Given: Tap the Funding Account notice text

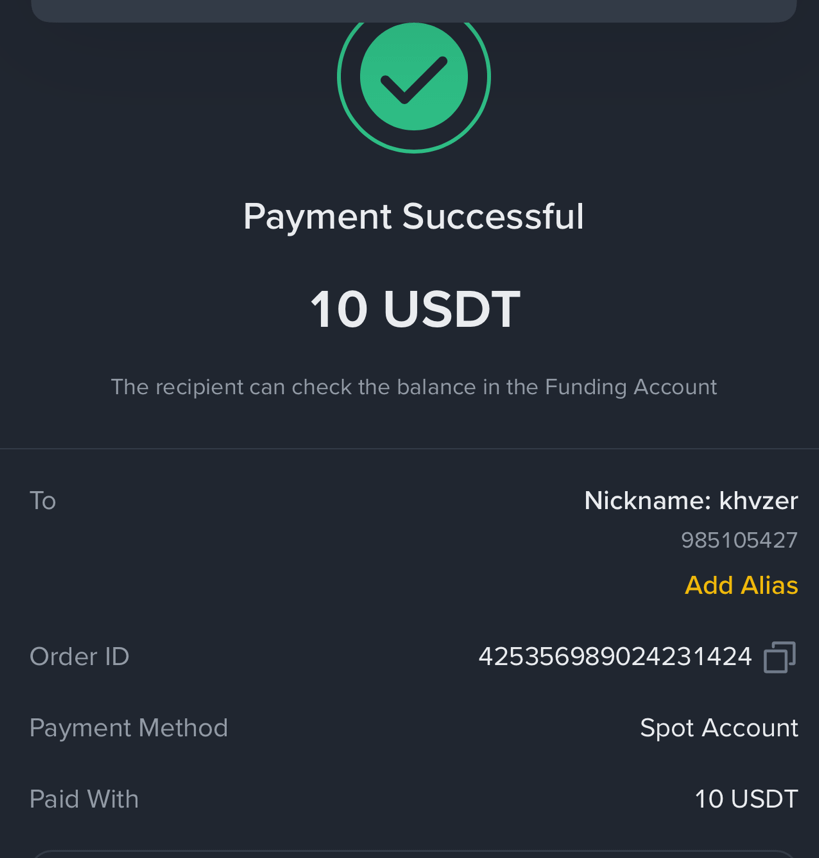Looking at the screenshot, I should [414, 387].
